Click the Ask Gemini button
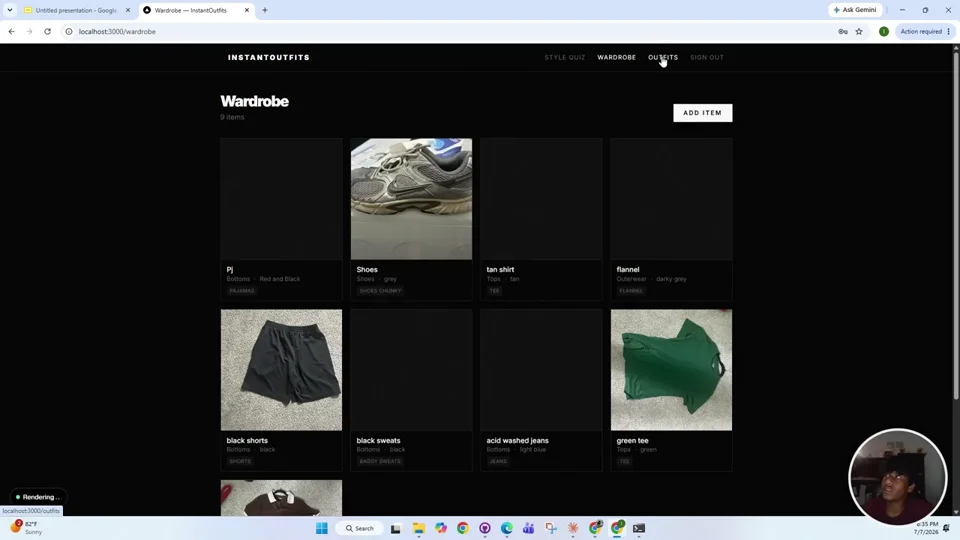960x540 pixels. (x=855, y=10)
